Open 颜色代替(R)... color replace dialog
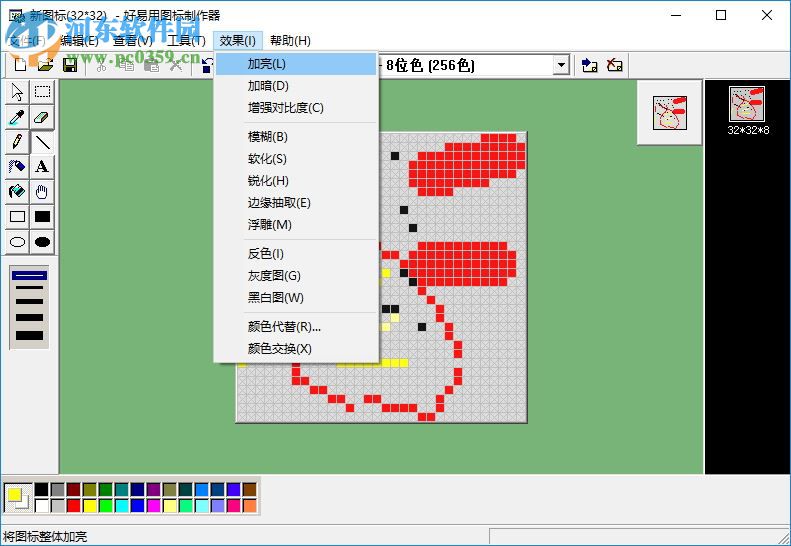 296,326
